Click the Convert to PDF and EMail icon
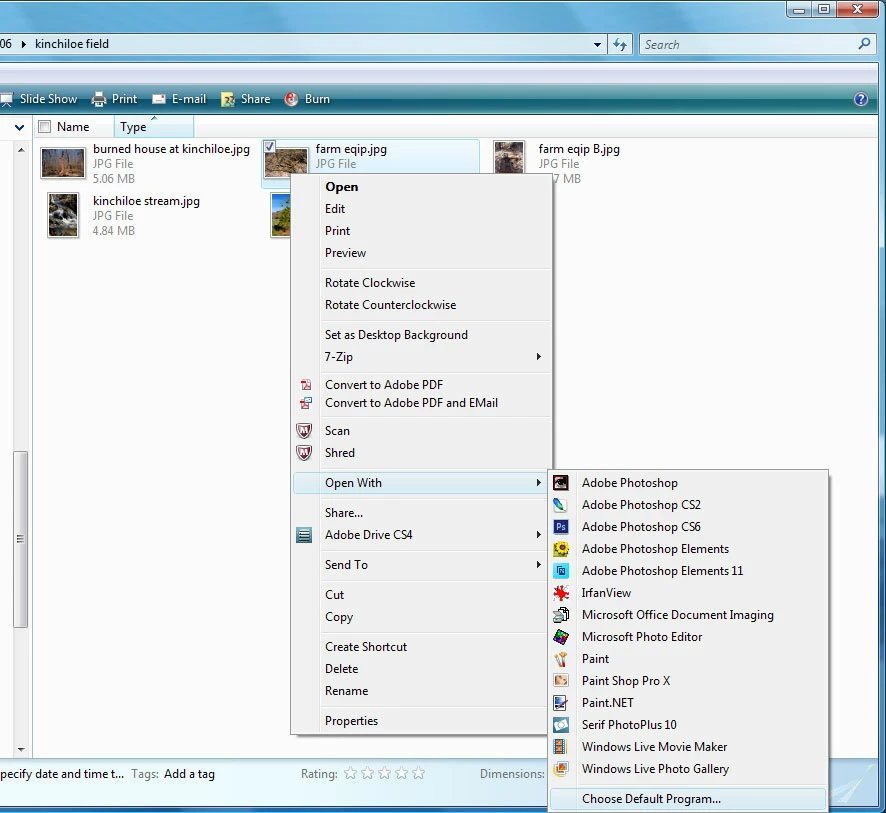The height and width of the screenshot is (813, 886). tap(306, 403)
